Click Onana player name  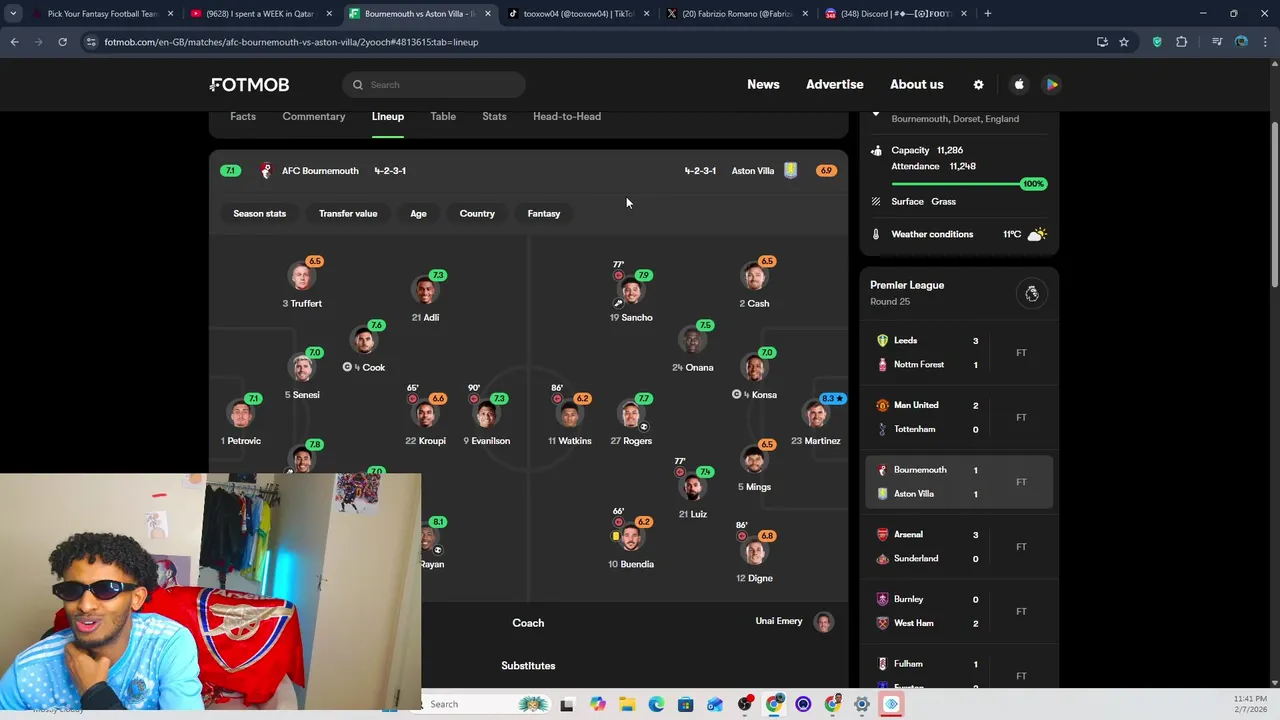click(693, 367)
